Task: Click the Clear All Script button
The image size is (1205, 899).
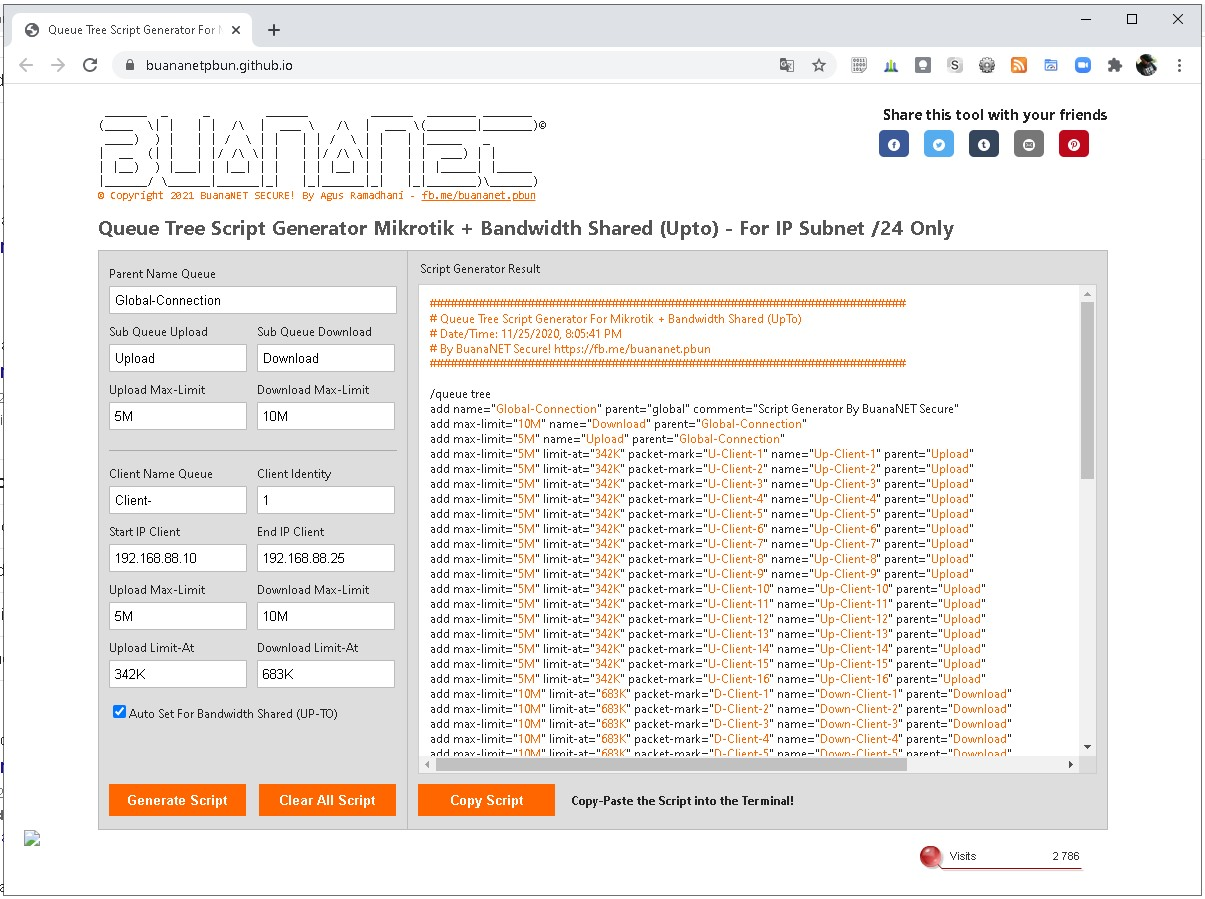Action: tap(327, 800)
